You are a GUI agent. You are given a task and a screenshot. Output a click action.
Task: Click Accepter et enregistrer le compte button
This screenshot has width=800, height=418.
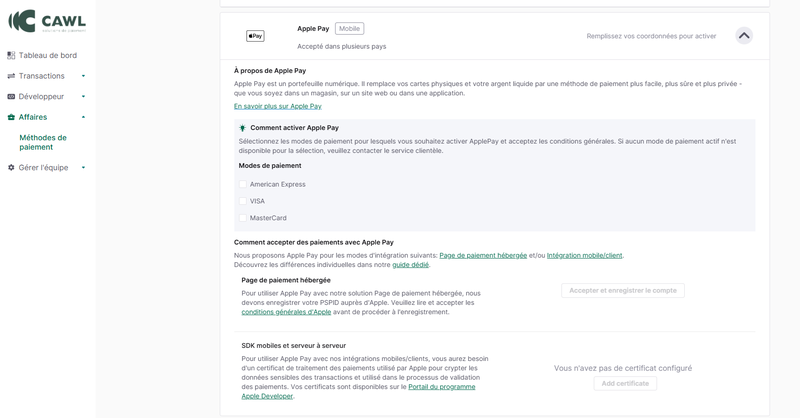click(622, 290)
